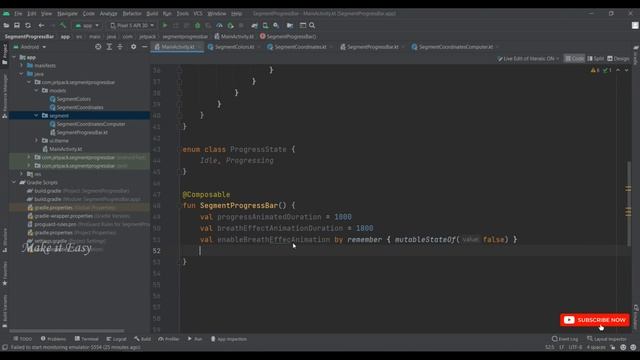The width and height of the screenshot is (640, 360).
Task: Switch editor to Design view
Action: point(618,59)
